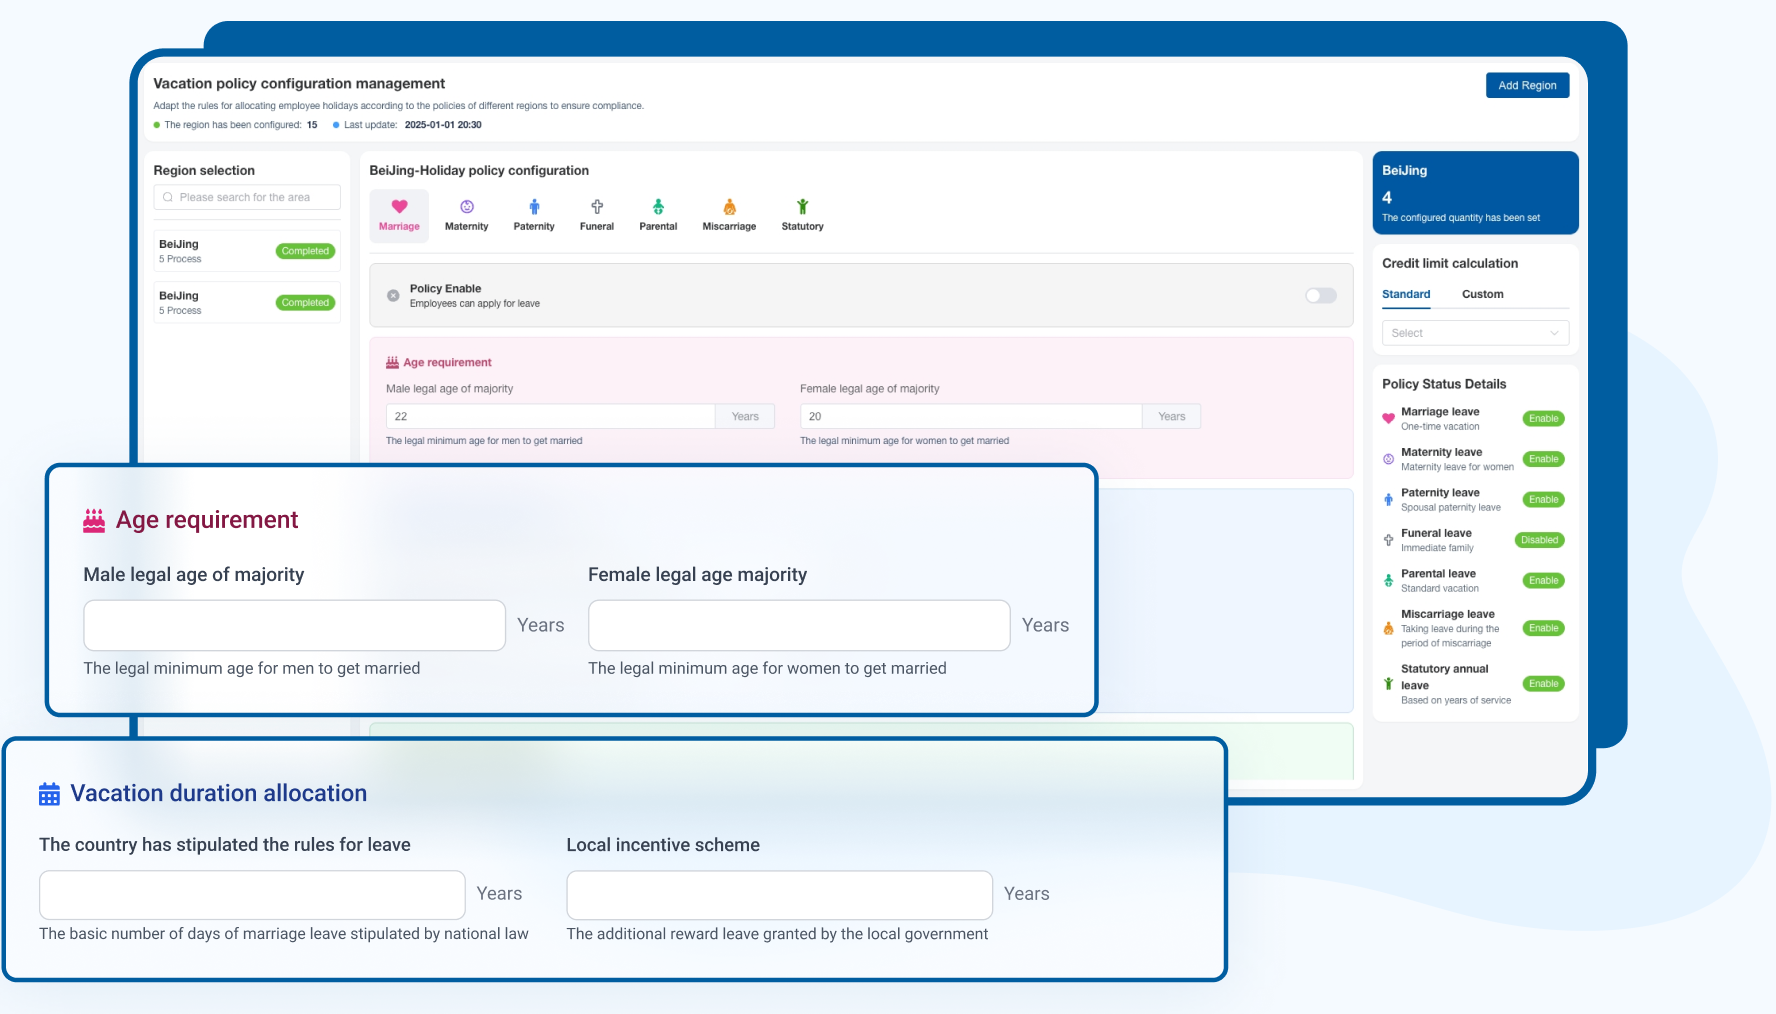Open the Statutory leave icon tab
The image size is (1776, 1014).
tap(802, 215)
